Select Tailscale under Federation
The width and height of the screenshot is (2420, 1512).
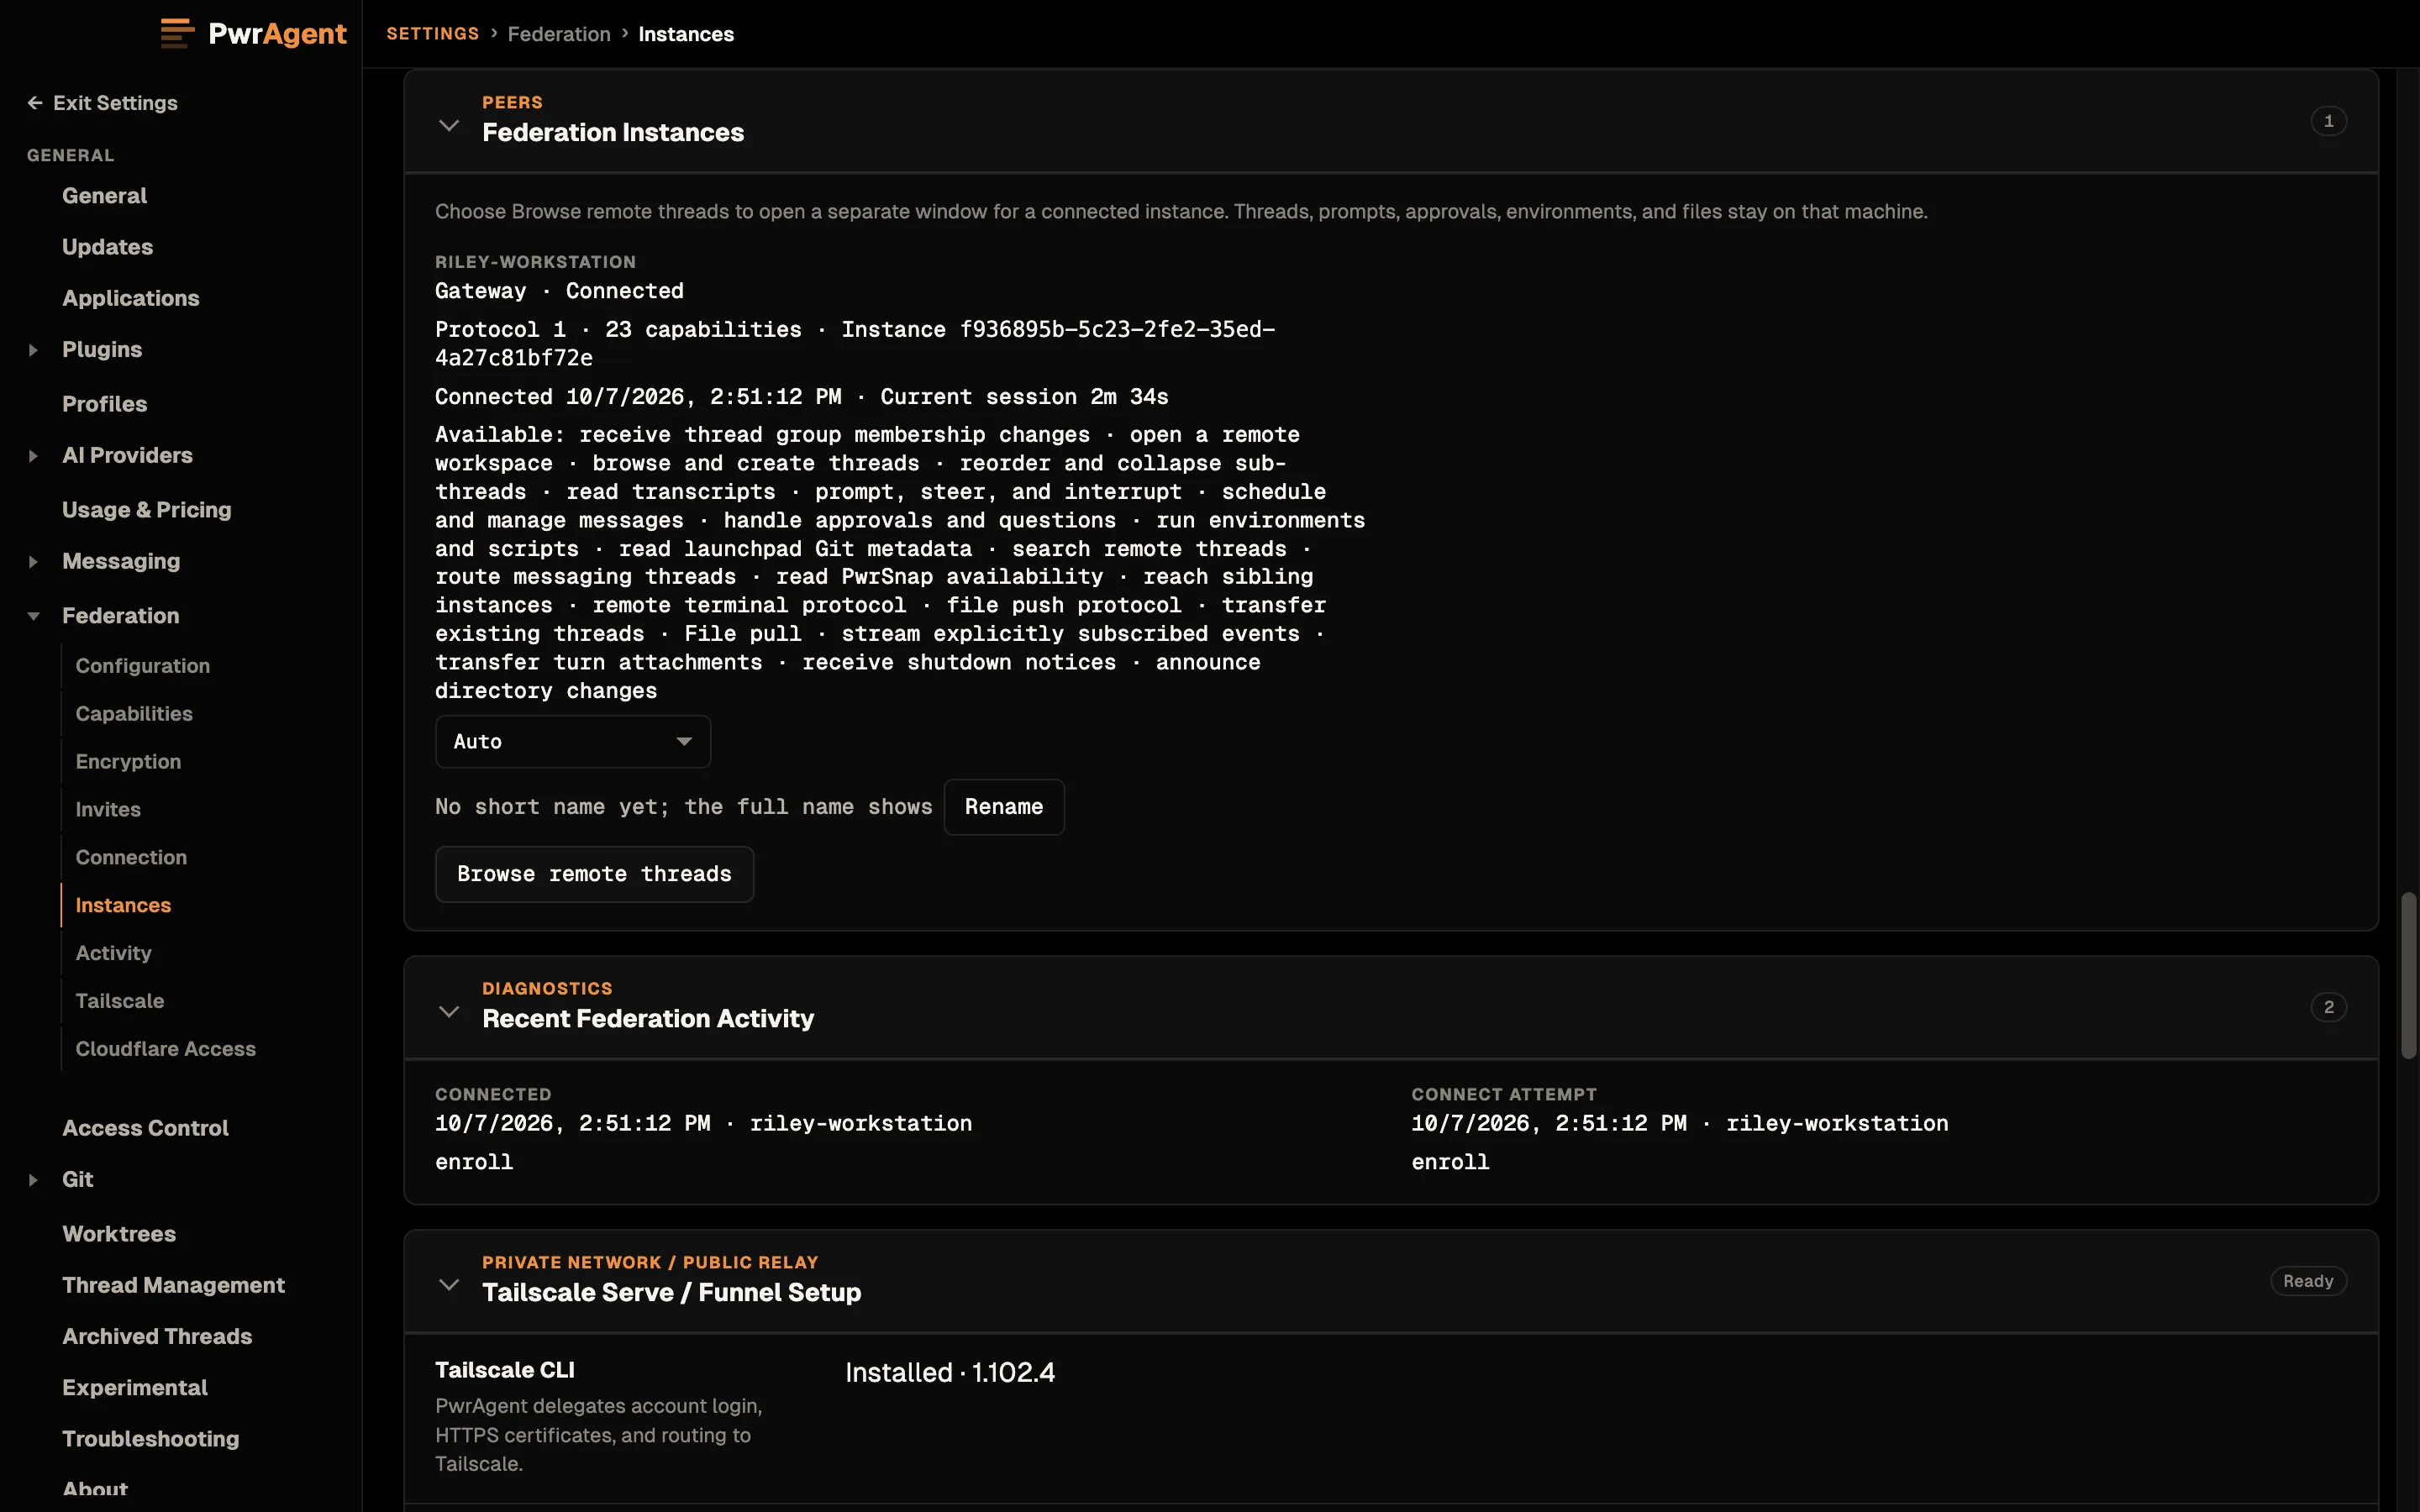119,1002
